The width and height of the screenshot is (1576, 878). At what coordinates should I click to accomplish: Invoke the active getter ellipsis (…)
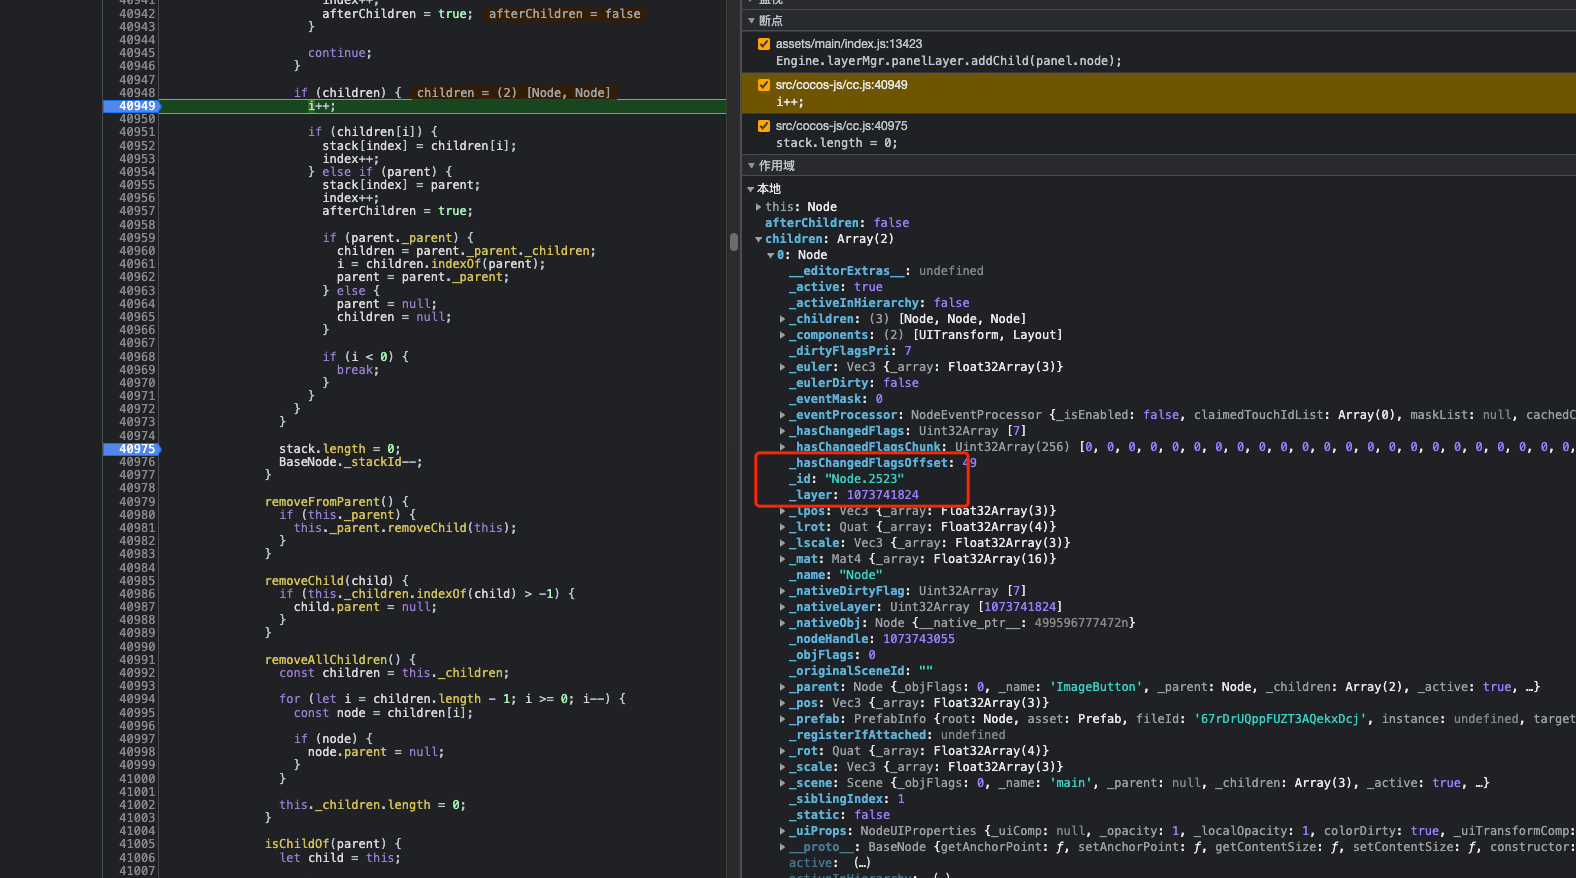[x=862, y=863]
